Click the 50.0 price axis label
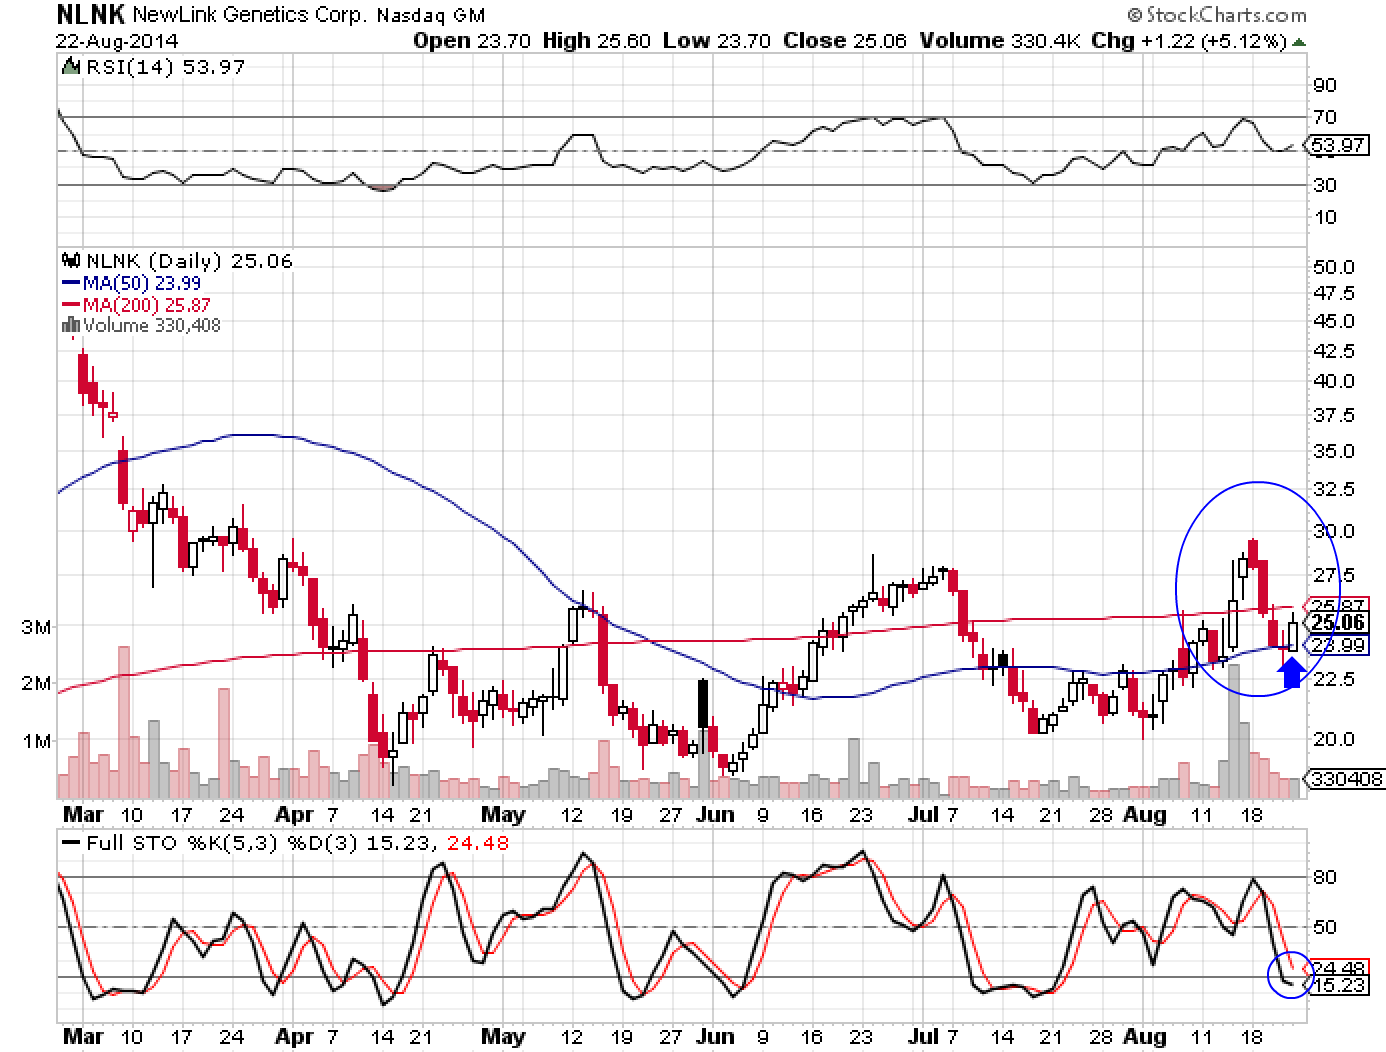 click(1333, 267)
